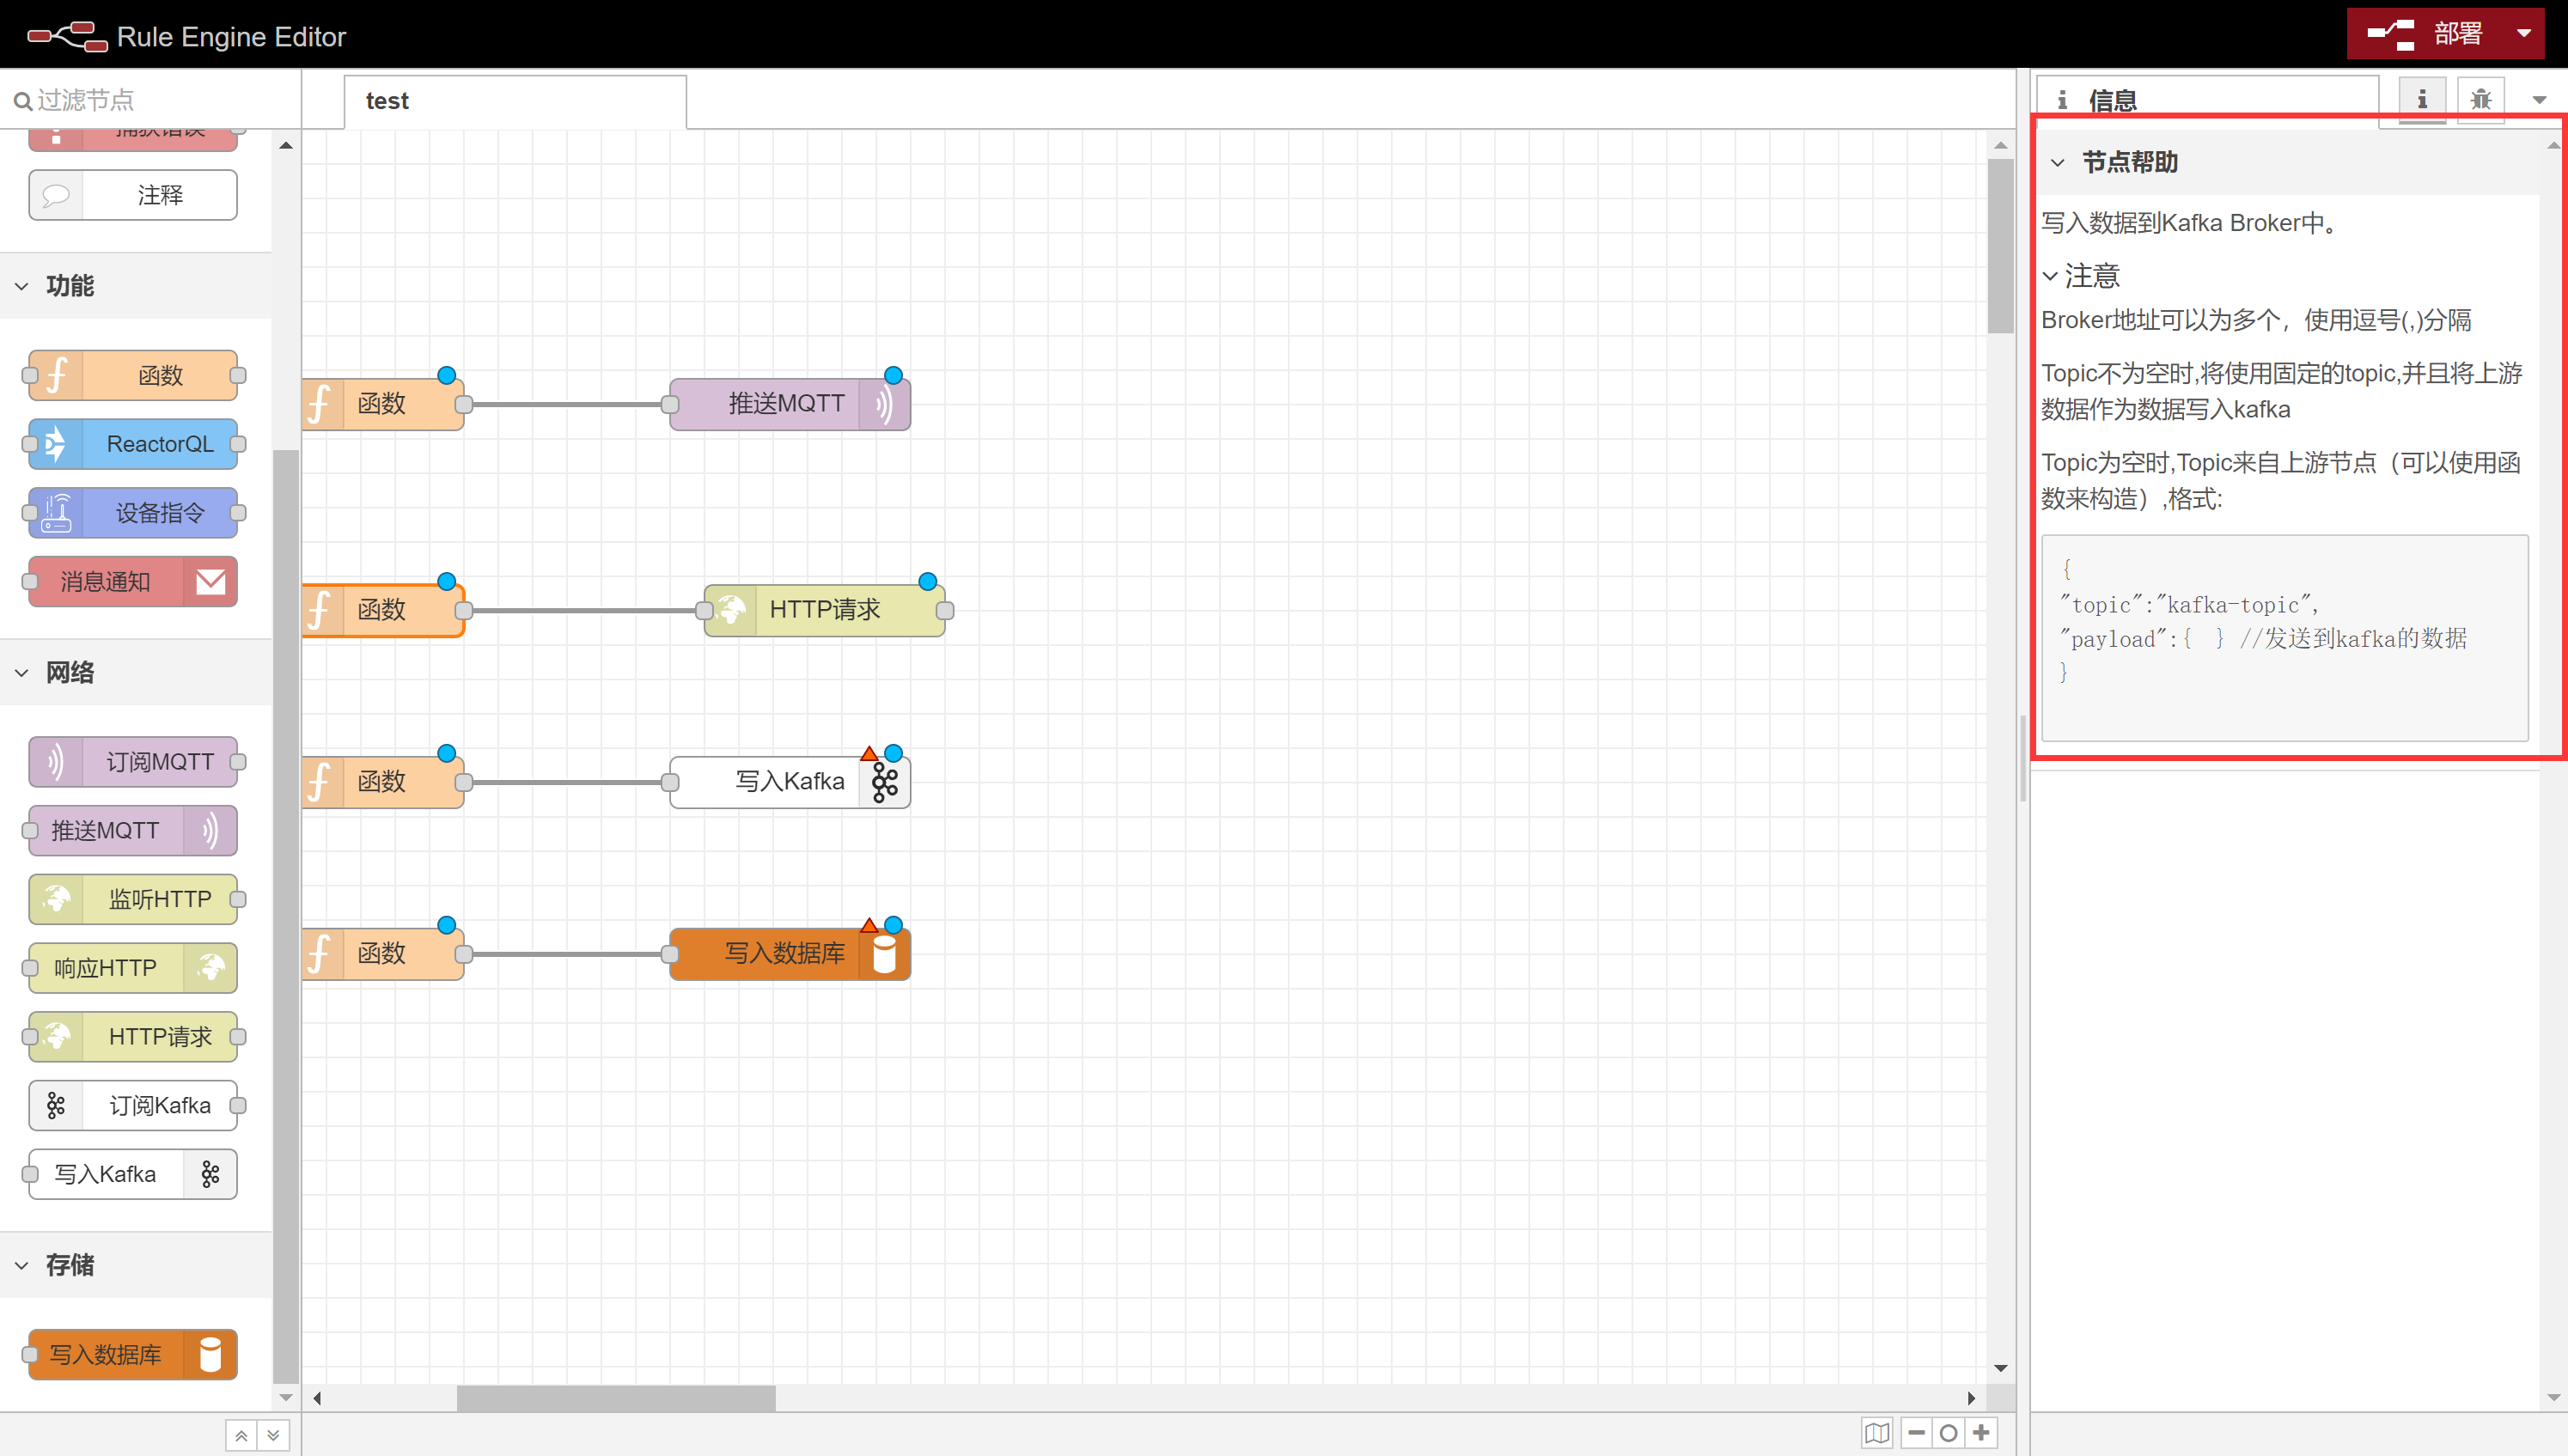The image size is (2568, 1456).
Task: Click the zoom in plus button
Action: (x=1981, y=1433)
